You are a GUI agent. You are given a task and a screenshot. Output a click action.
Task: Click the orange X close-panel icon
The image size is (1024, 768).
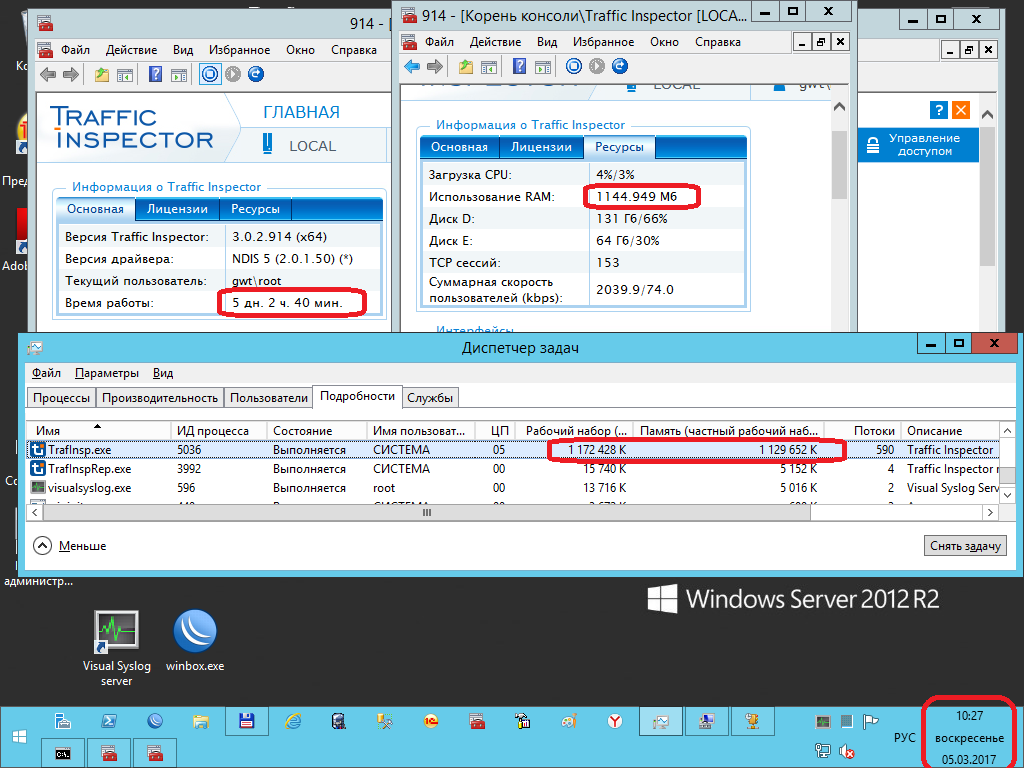[x=961, y=110]
